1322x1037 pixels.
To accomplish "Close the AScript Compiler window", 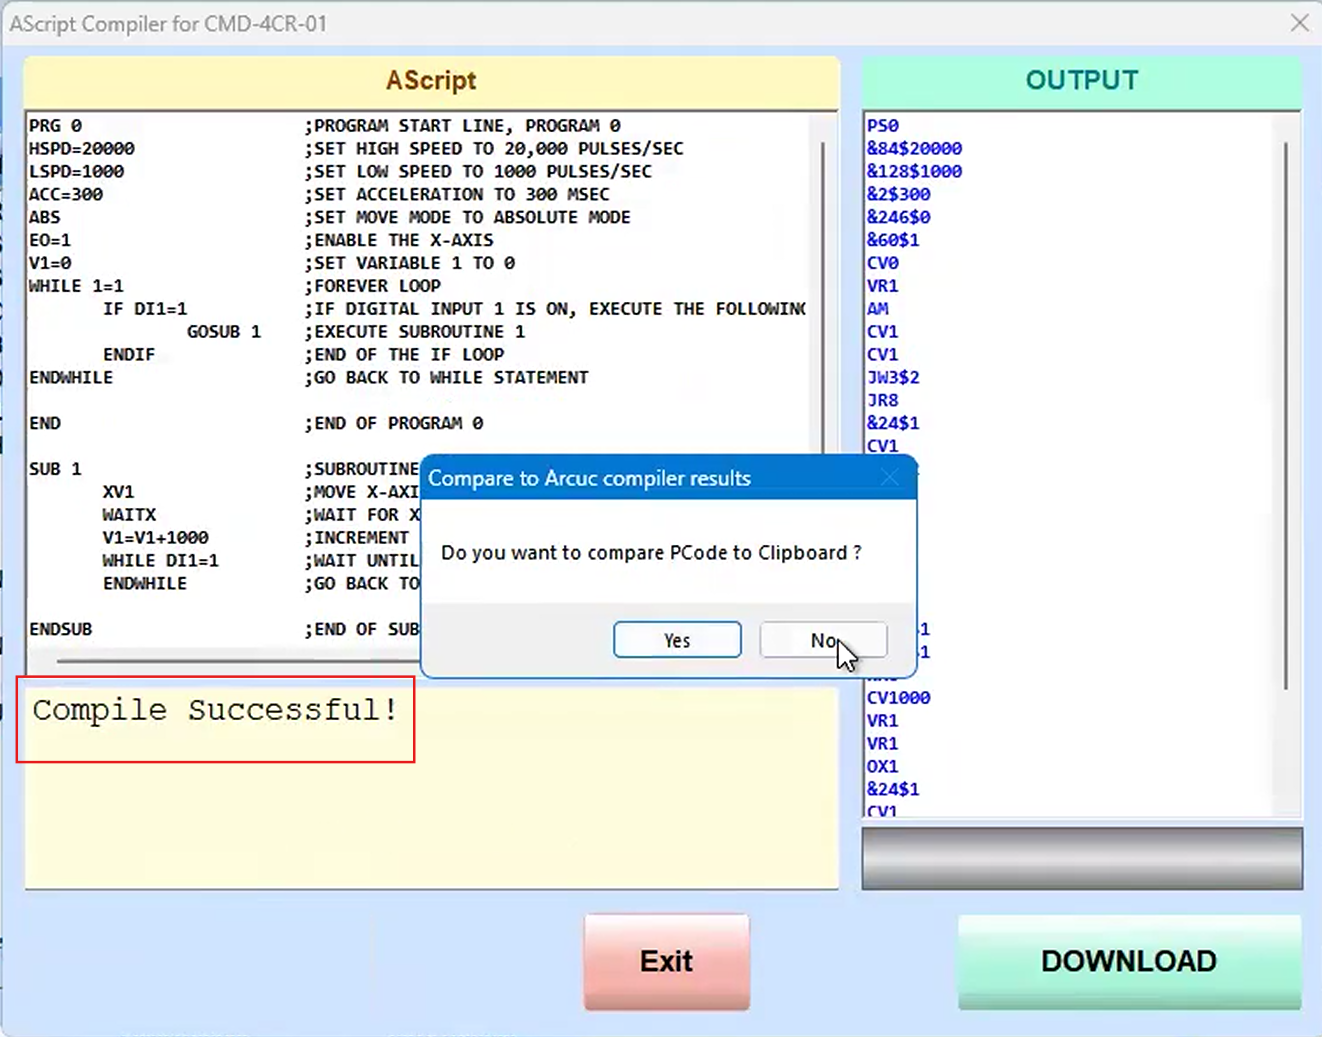I will 1299,22.
